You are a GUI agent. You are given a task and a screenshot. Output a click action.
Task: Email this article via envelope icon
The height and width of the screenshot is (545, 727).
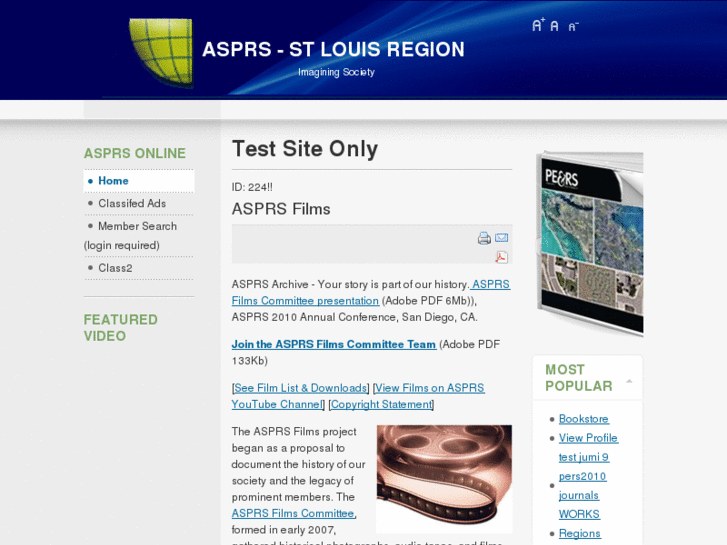coord(501,238)
